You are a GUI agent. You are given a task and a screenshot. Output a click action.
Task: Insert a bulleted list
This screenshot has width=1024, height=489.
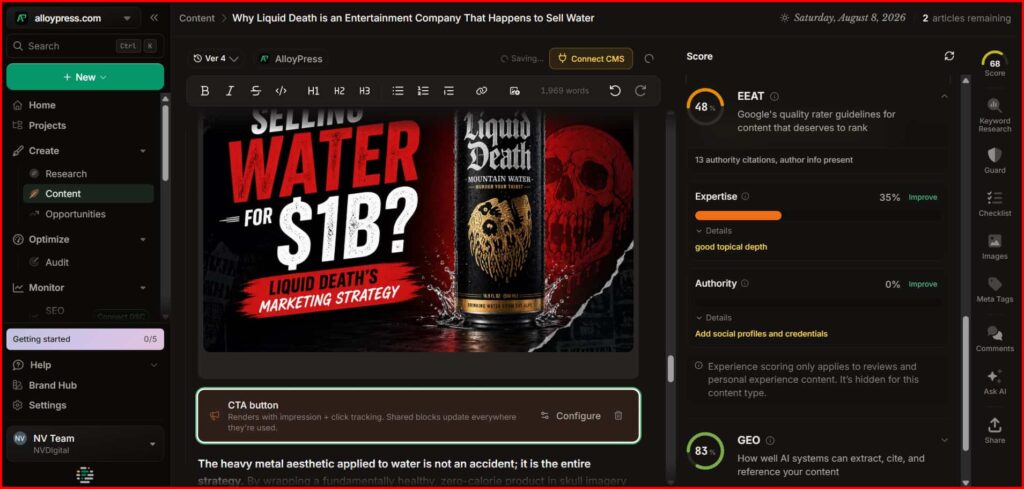pos(398,91)
